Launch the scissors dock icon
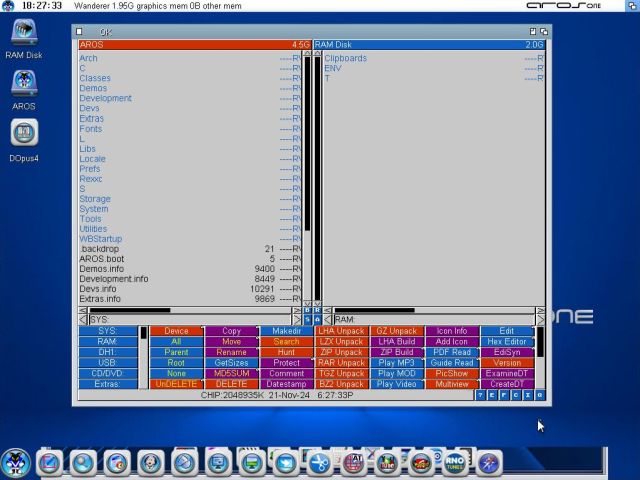Image resolution: width=640 pixels, height=480 pixels. pyautogui.click(x=320, y=463)
